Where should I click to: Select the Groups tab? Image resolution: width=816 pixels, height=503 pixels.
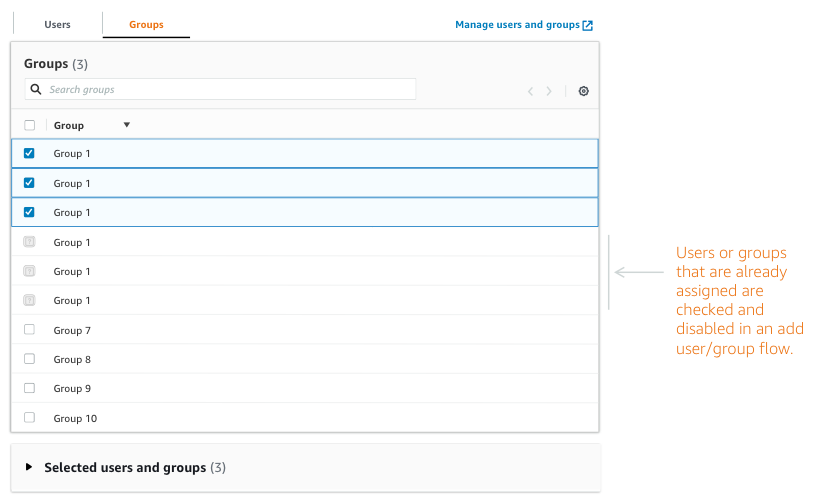(x=146, y=24)
